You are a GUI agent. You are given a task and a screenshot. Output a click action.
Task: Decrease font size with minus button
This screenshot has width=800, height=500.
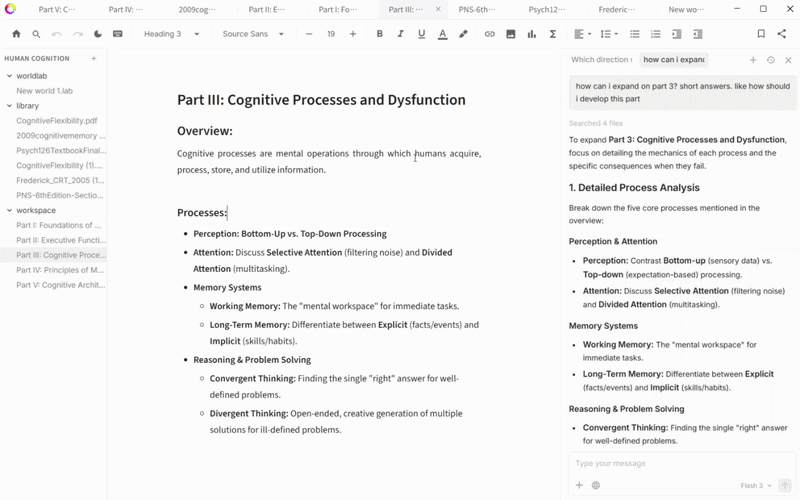(309, 34)
